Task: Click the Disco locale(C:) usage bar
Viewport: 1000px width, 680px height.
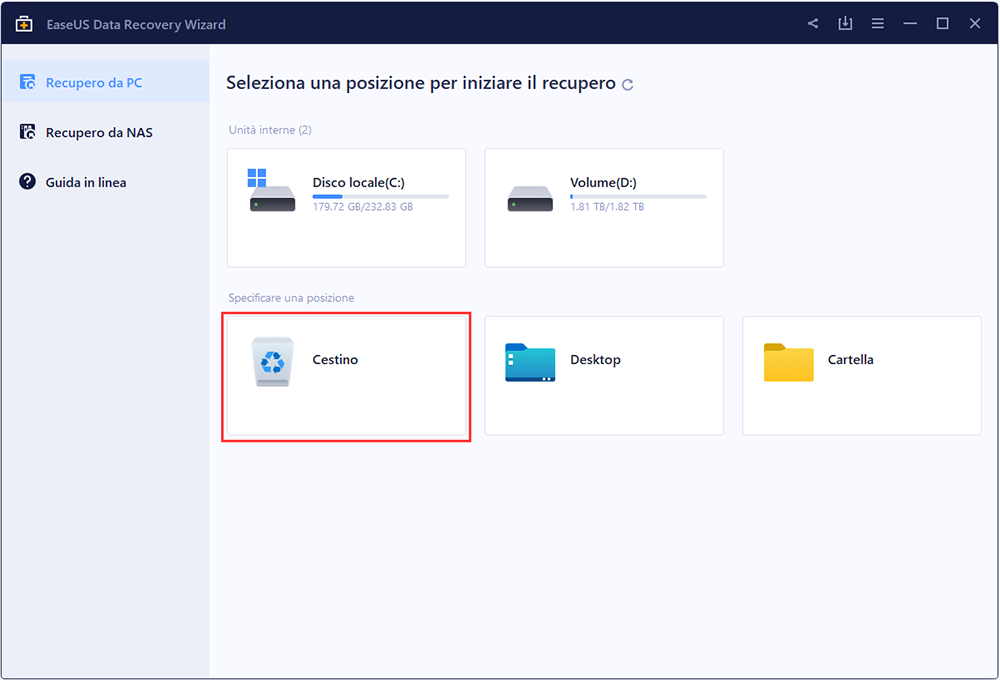Action: coord(381,196)
